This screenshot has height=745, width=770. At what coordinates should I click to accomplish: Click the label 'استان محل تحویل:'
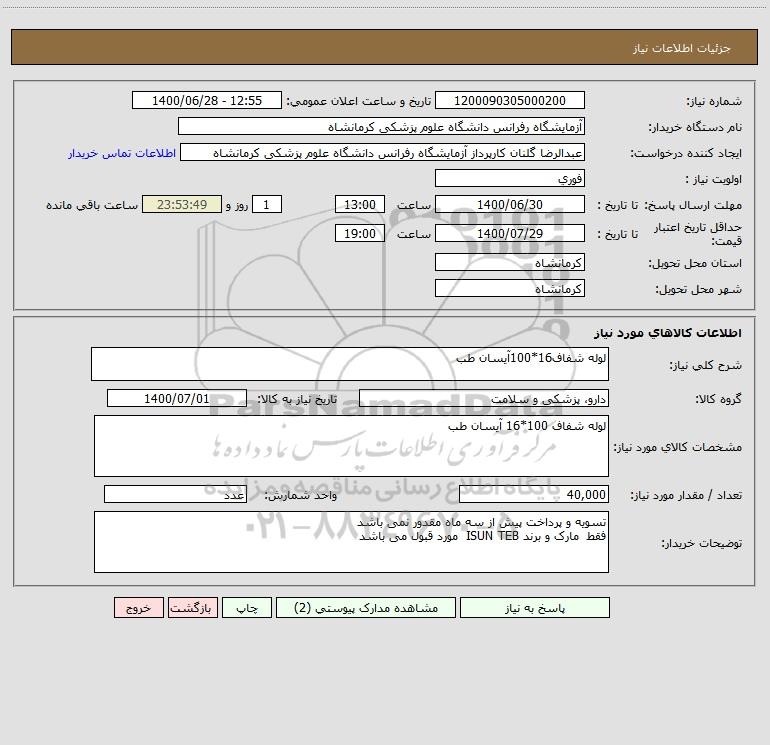coord(695,263)
